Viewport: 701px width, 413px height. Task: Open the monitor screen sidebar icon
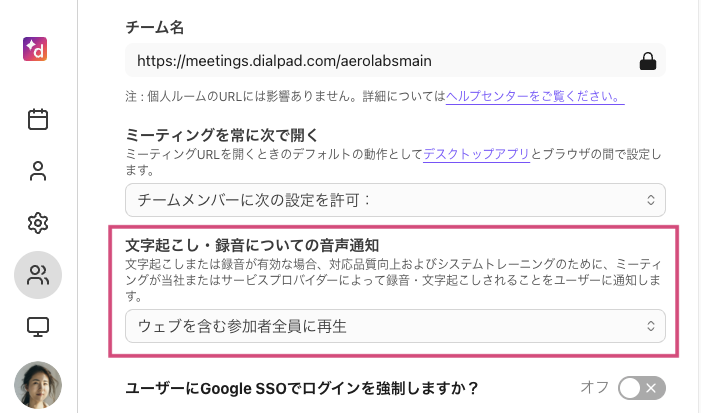38,326
